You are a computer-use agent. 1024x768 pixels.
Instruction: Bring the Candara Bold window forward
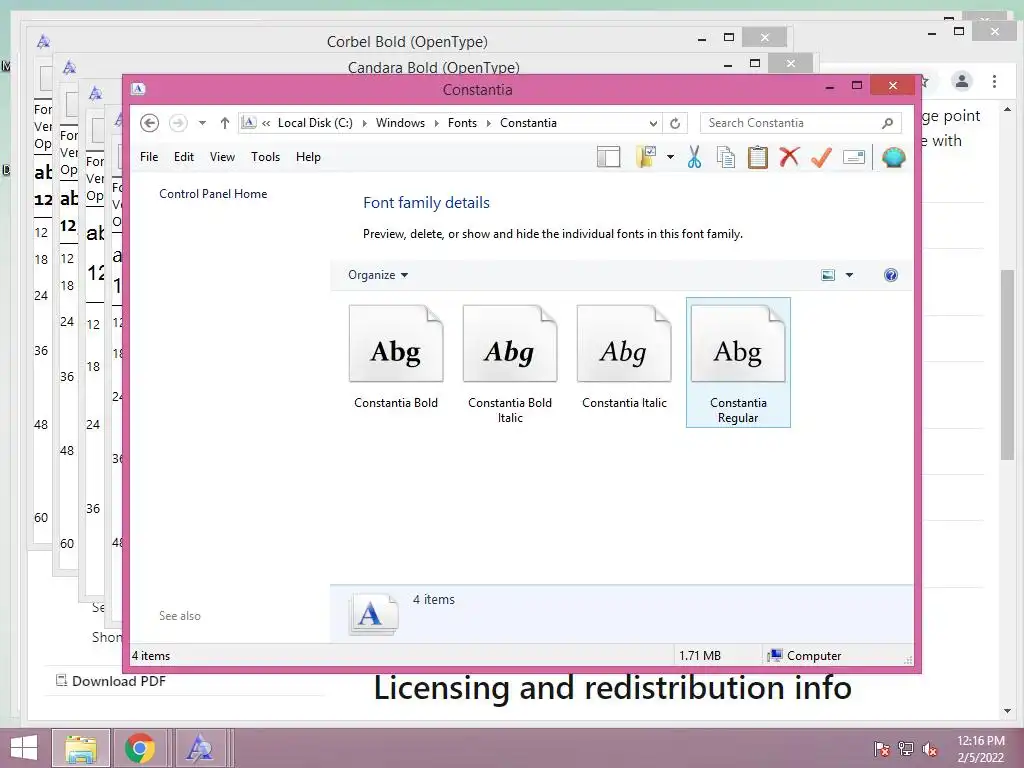coord(434,67)
